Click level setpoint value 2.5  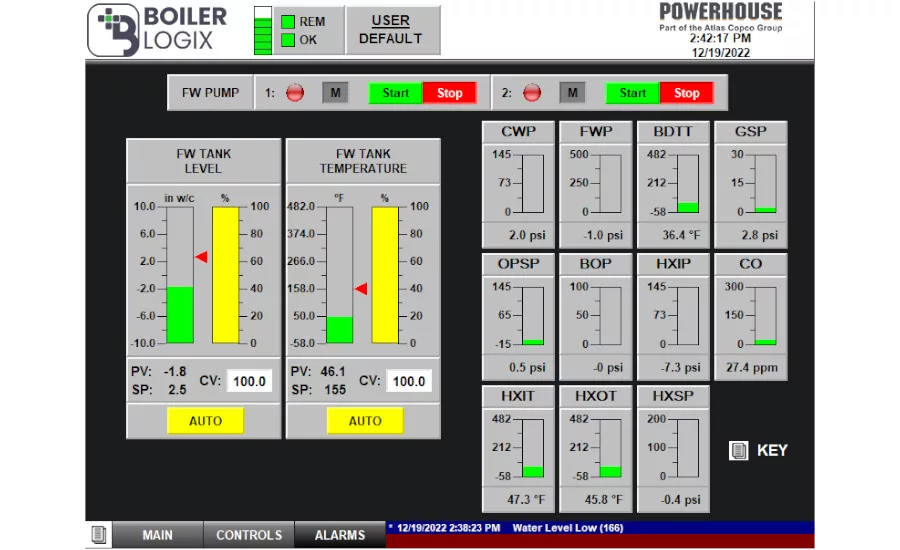pos(177,390)
